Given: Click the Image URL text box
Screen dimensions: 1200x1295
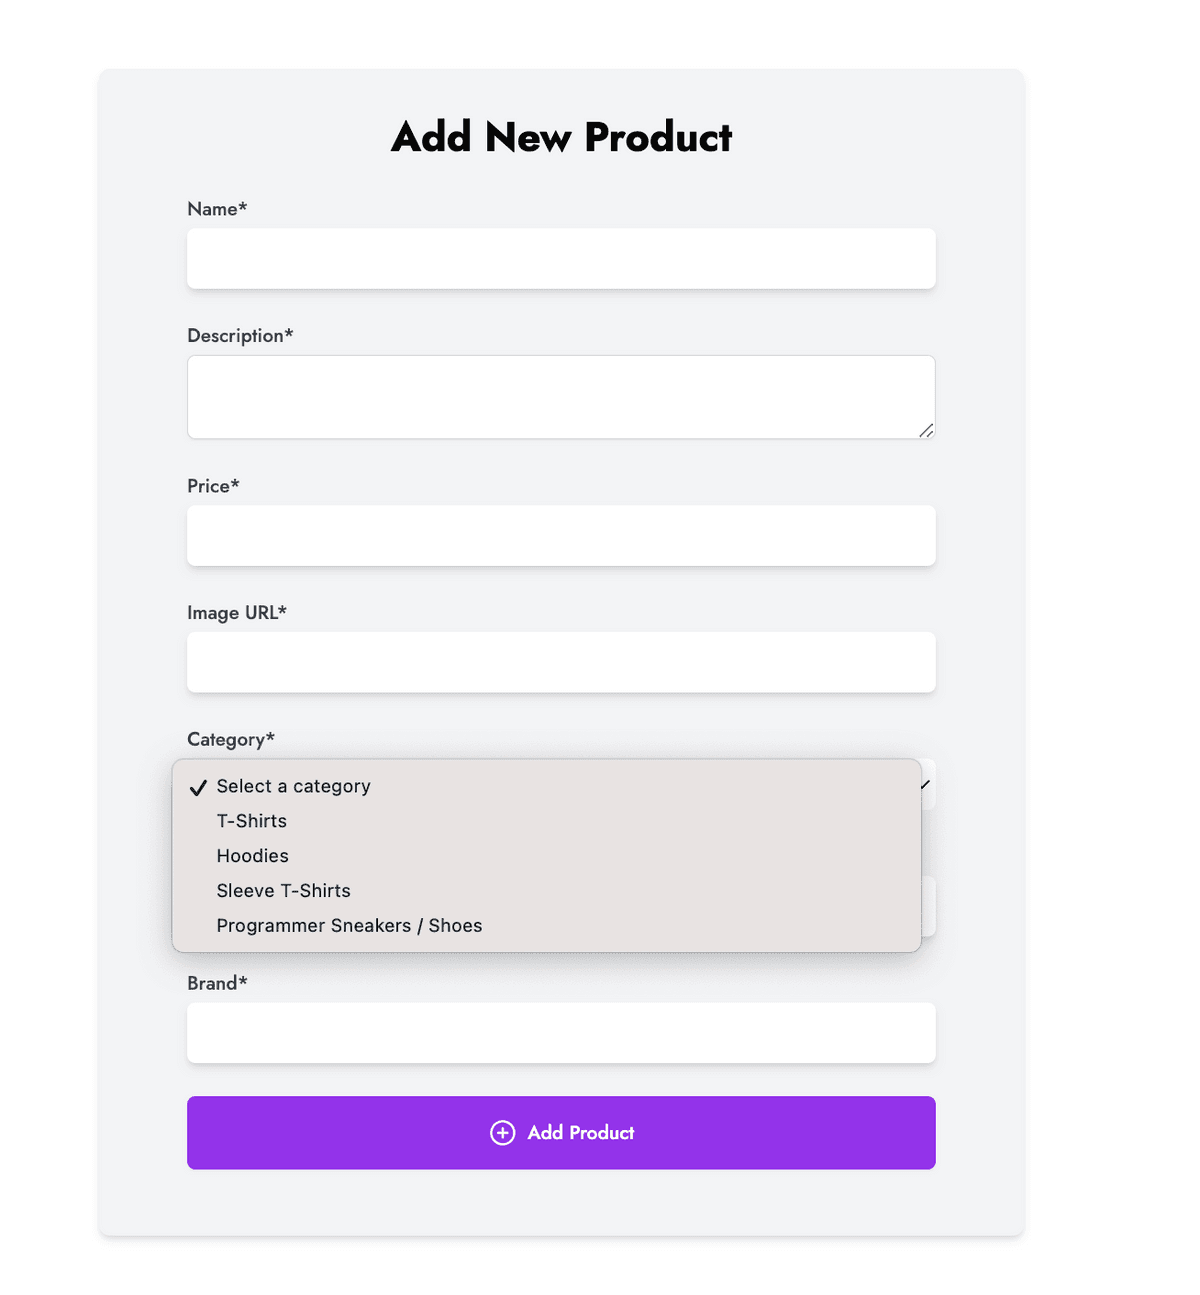Looking at the screenshot, I should click(x=561, y=662).
